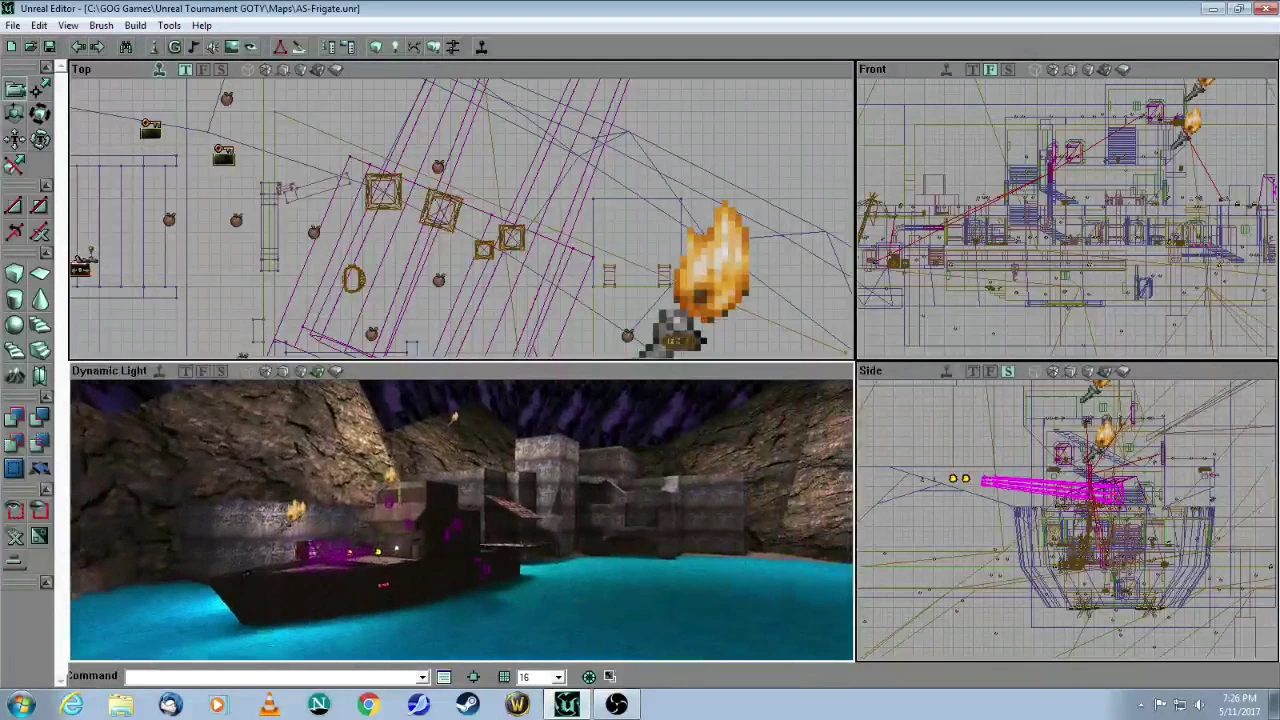Select Brush Scaling tool
This screenshot has height=720, width=1280.
[14, 113]
